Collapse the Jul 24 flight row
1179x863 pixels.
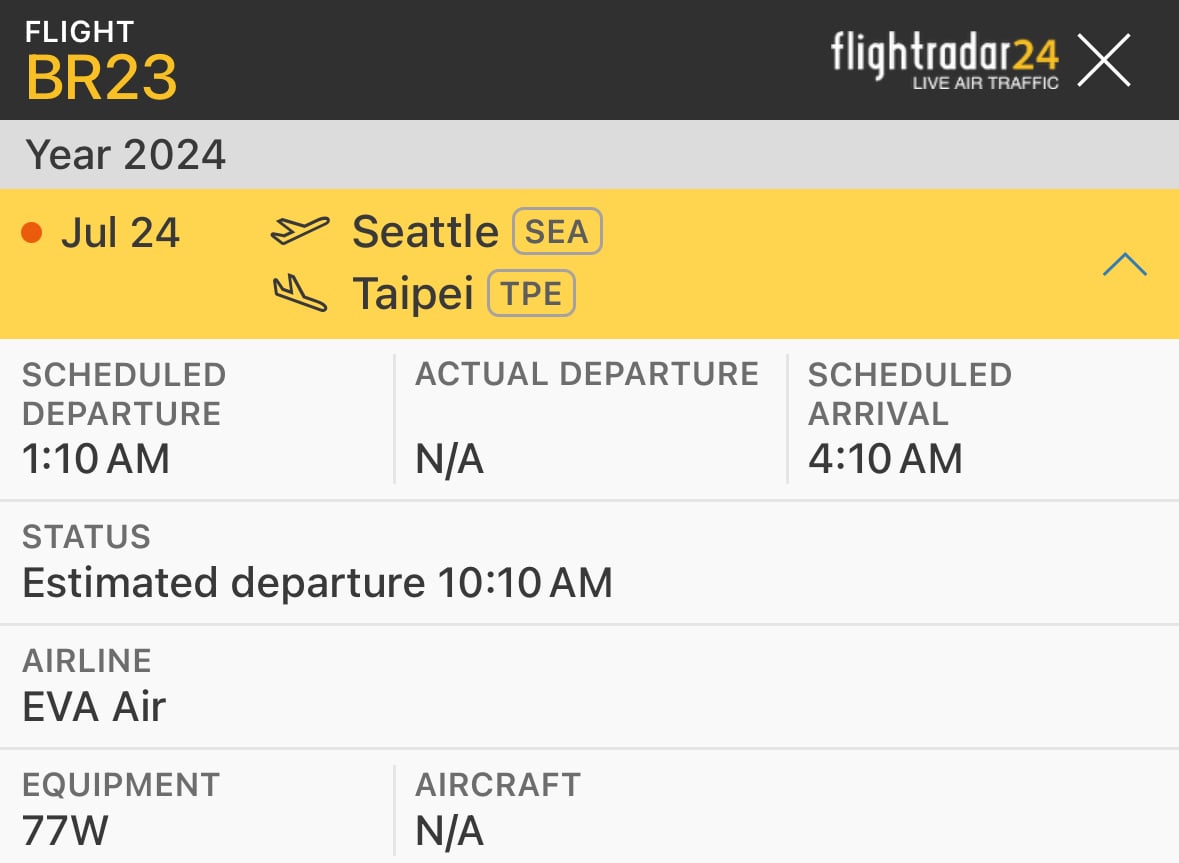[1124, 265]
